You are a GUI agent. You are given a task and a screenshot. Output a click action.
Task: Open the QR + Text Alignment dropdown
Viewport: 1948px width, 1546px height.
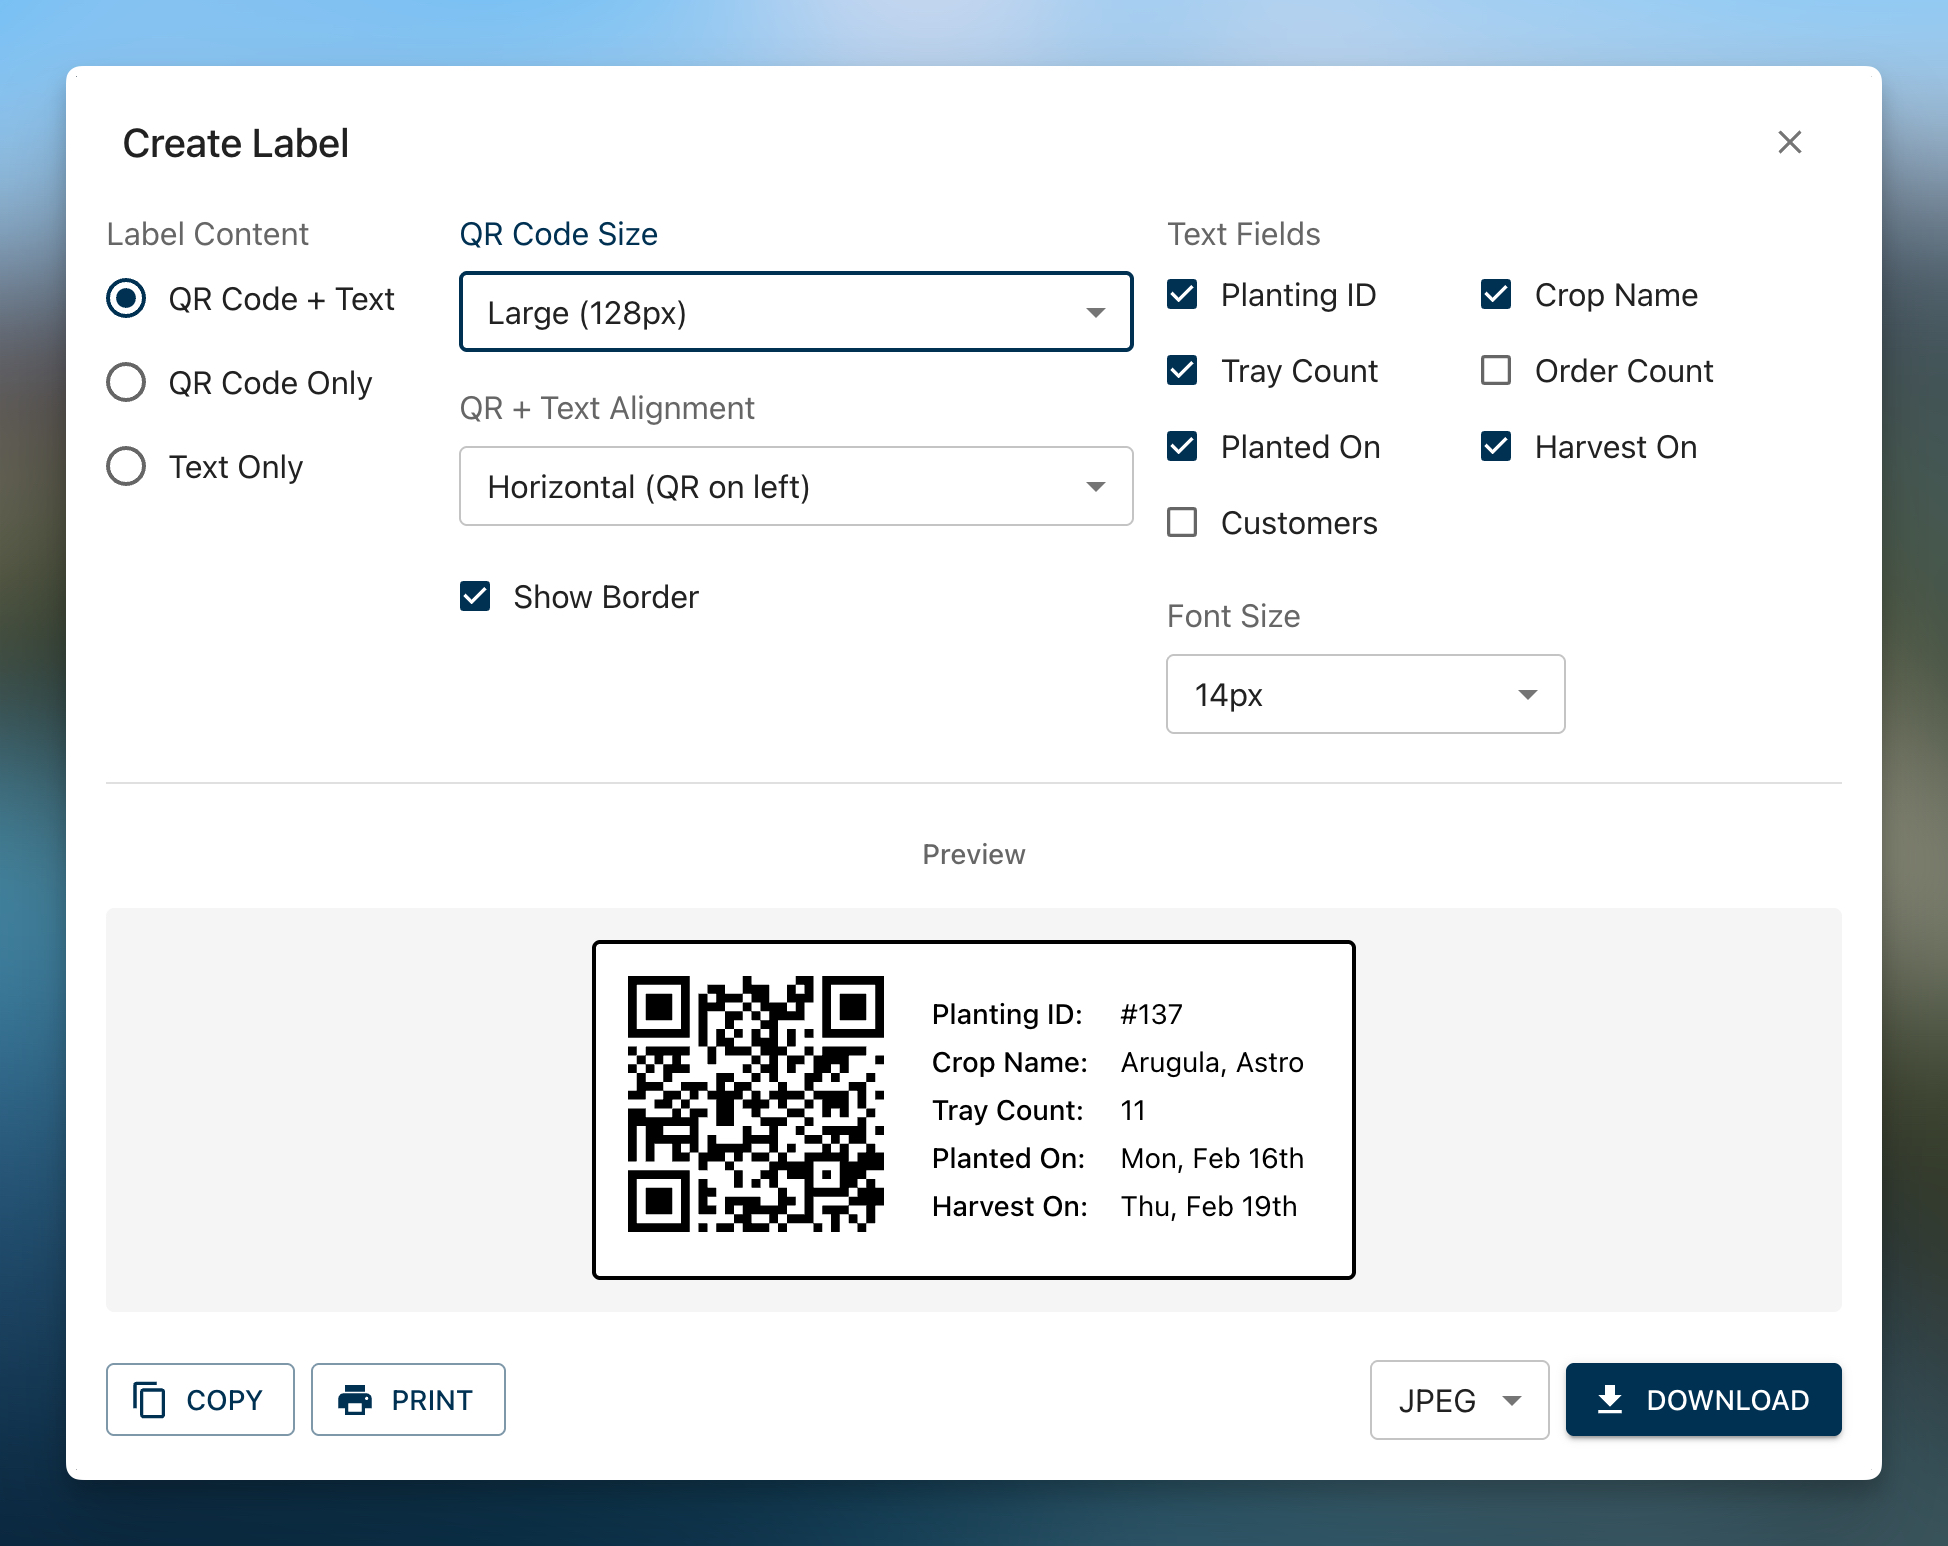[x=795, y=486]
